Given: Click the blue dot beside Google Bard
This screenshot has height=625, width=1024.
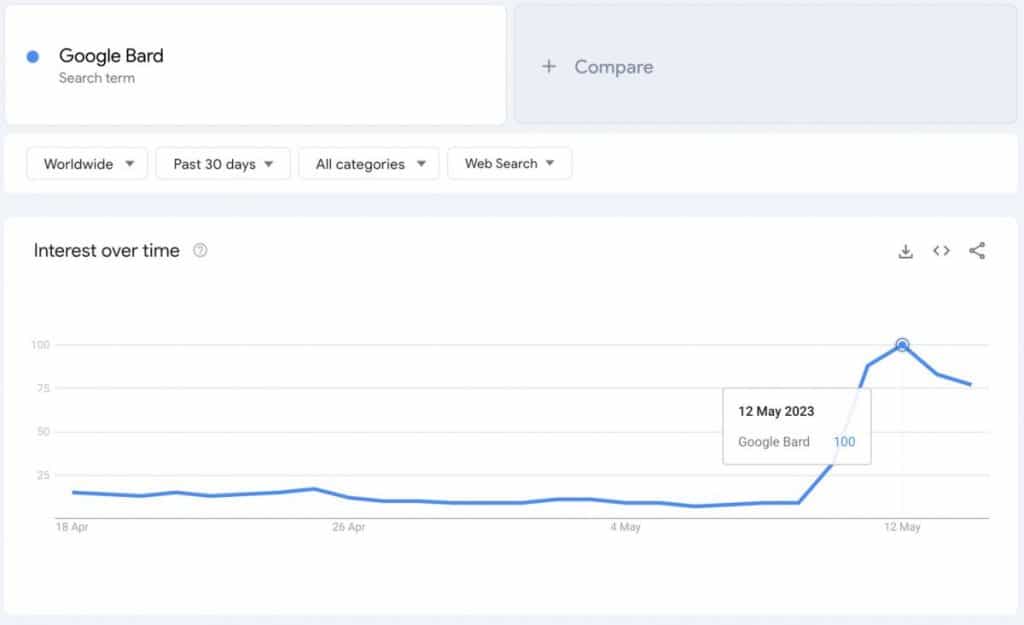Looking at the screenshot, I should coord(33,57).
